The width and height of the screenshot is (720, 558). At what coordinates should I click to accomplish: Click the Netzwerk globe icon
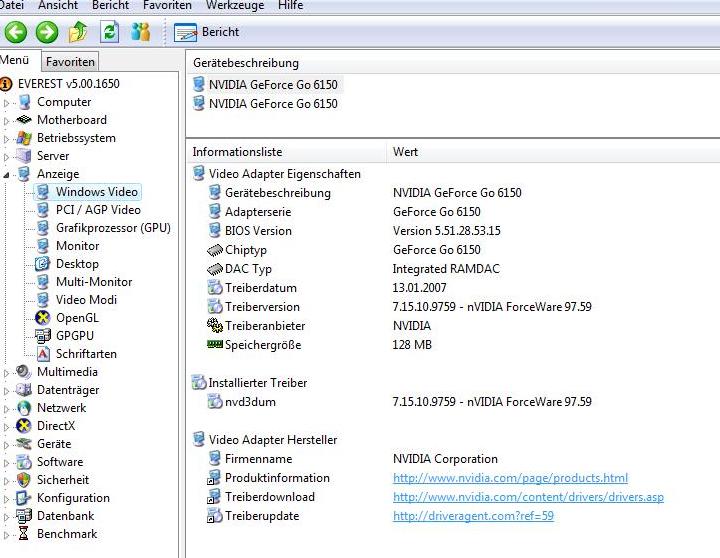(x=23, y=408)
